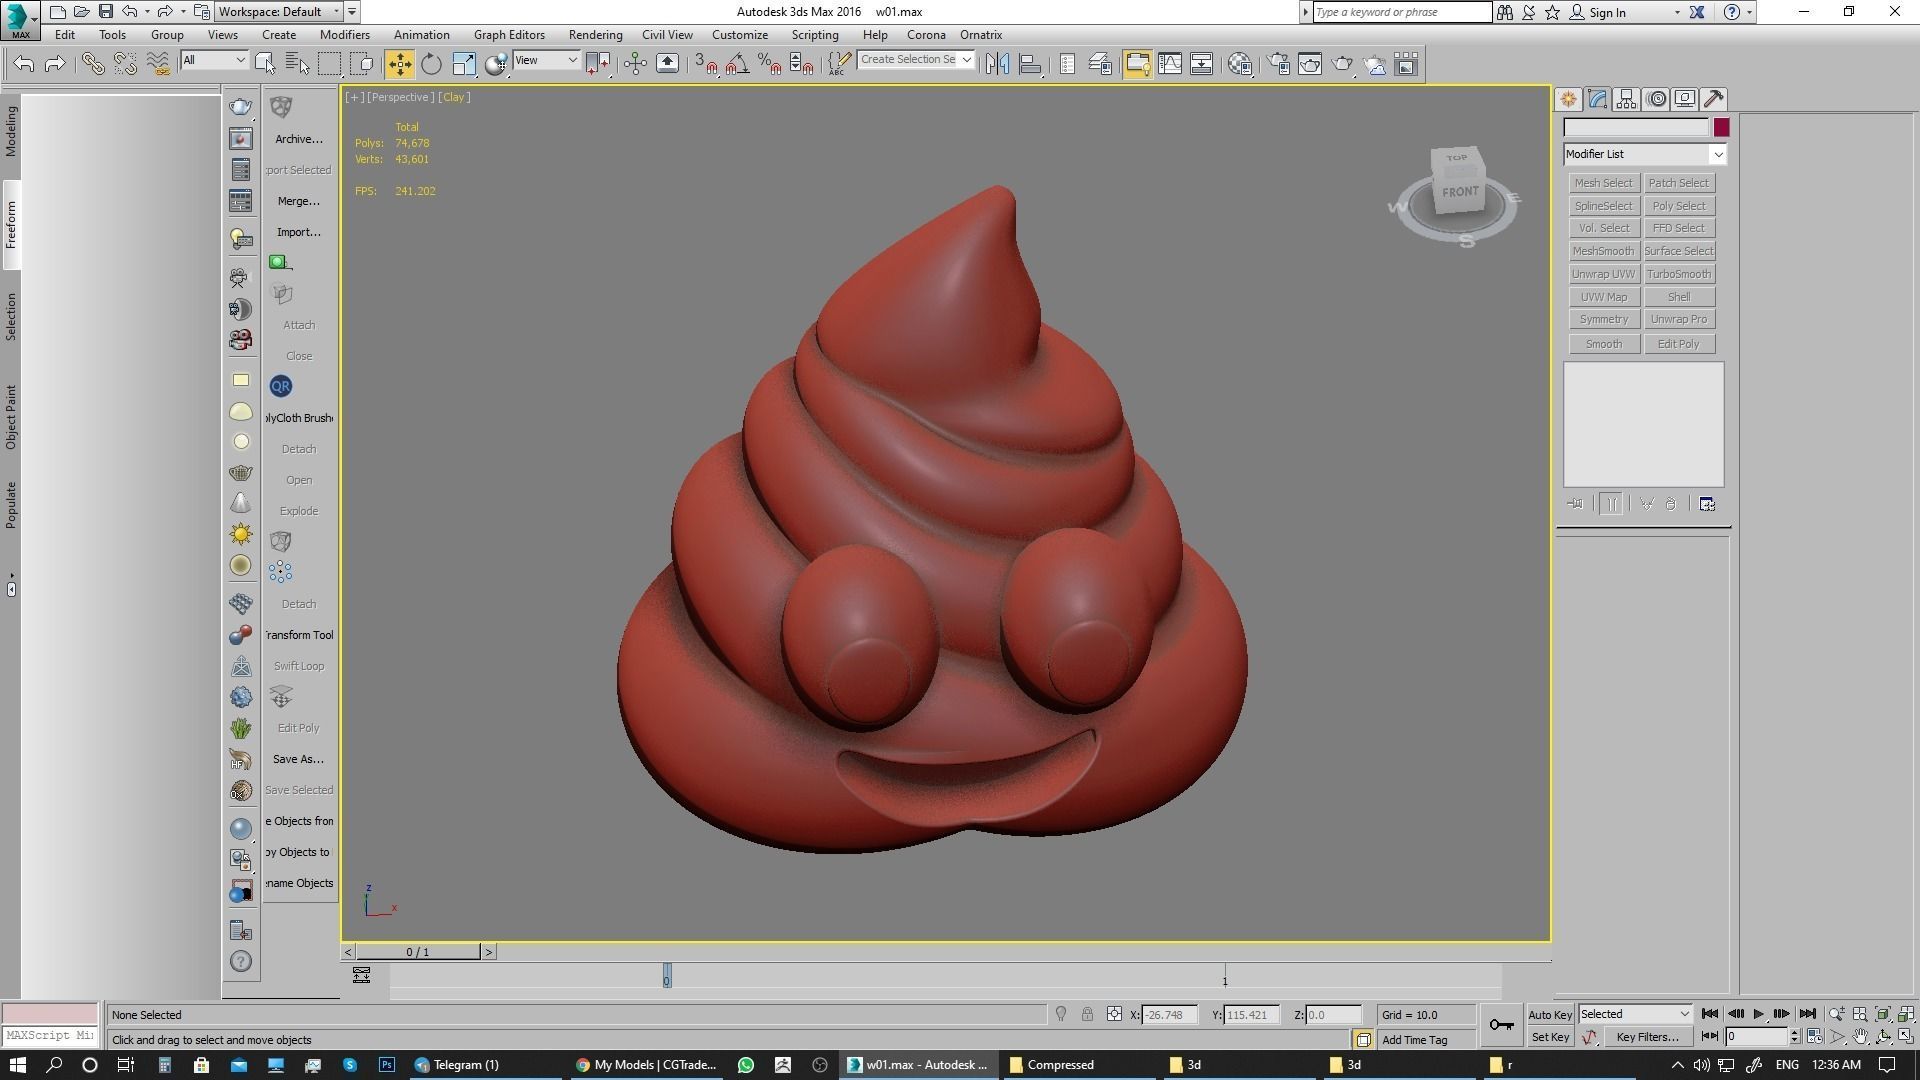Open the reference coordinate View dropdown
Viewport: 1920px width, 1080px height.
tap(546, 60)
